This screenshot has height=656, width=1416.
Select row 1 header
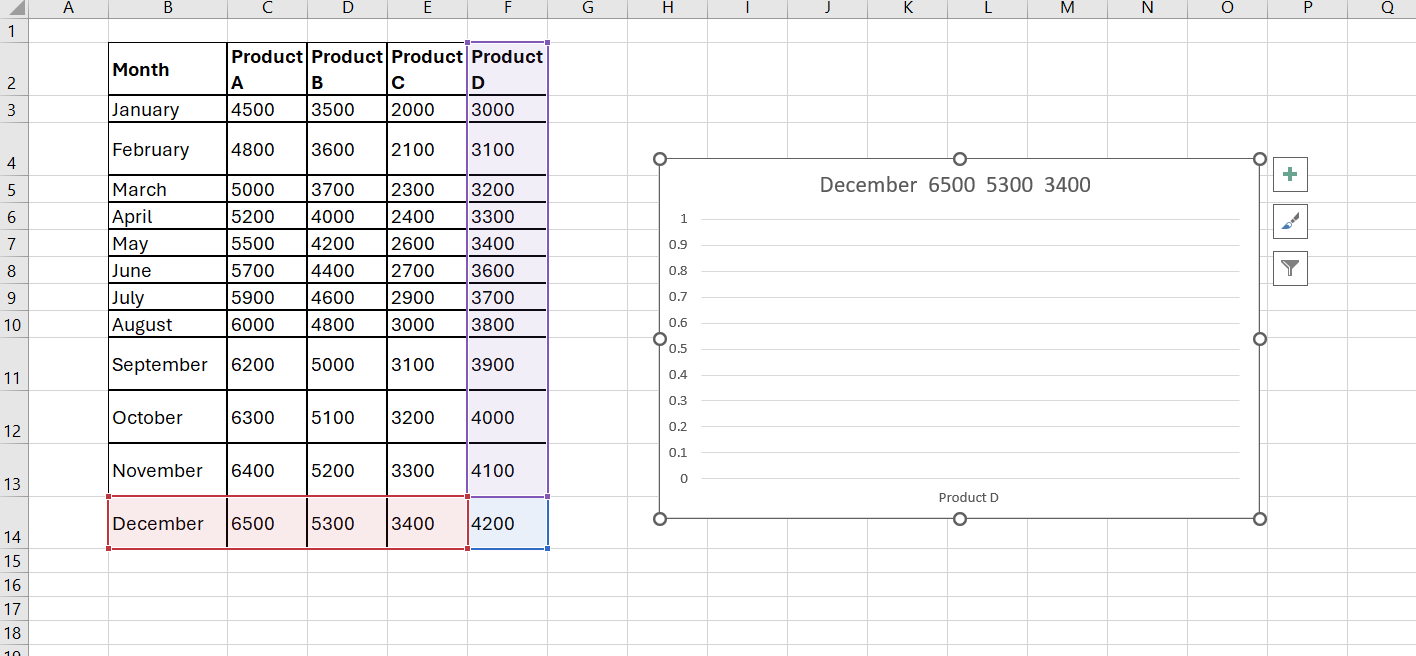(x=12, y=31)
